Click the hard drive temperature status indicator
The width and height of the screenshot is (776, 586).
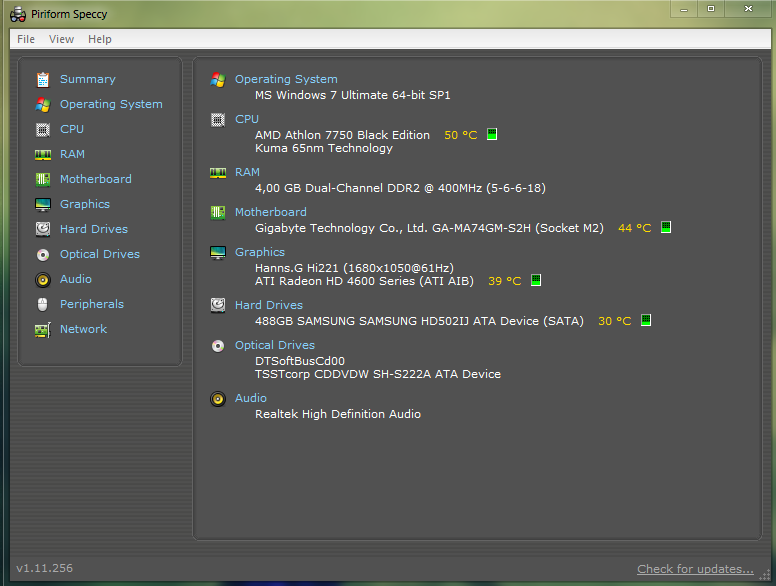646,321
